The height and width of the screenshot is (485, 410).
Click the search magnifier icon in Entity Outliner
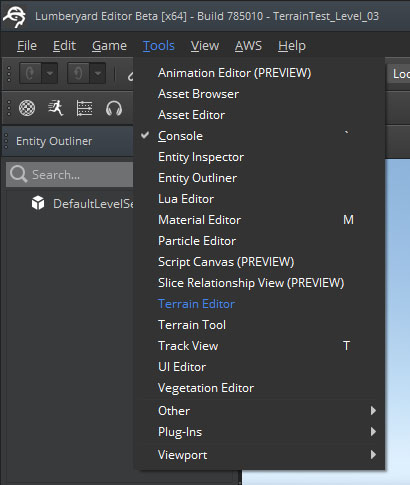coord(18,174)
